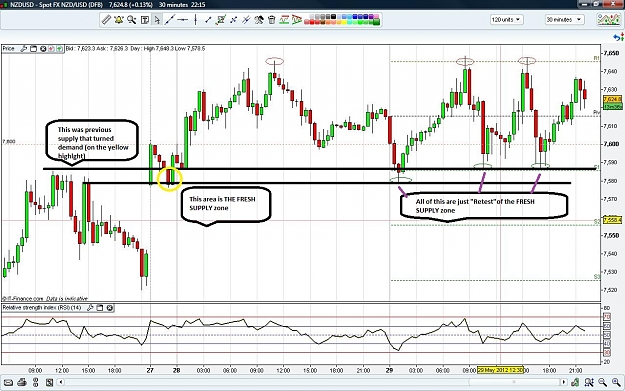
Task: Click the 'Relative strength index (RSI) (14)' label
Action: [x=42, y=308]
